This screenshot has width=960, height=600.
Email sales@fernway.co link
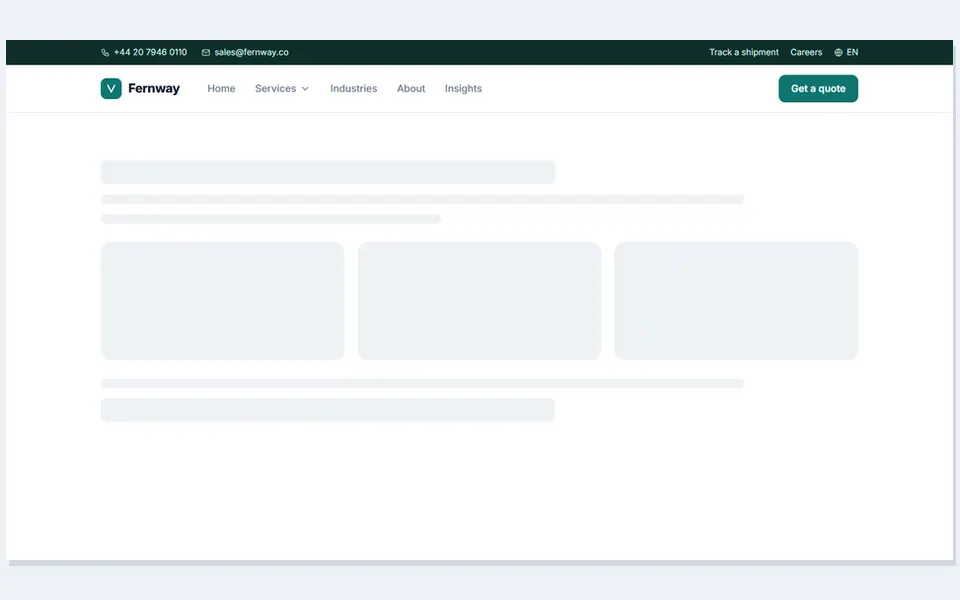(x=251, y=52)
